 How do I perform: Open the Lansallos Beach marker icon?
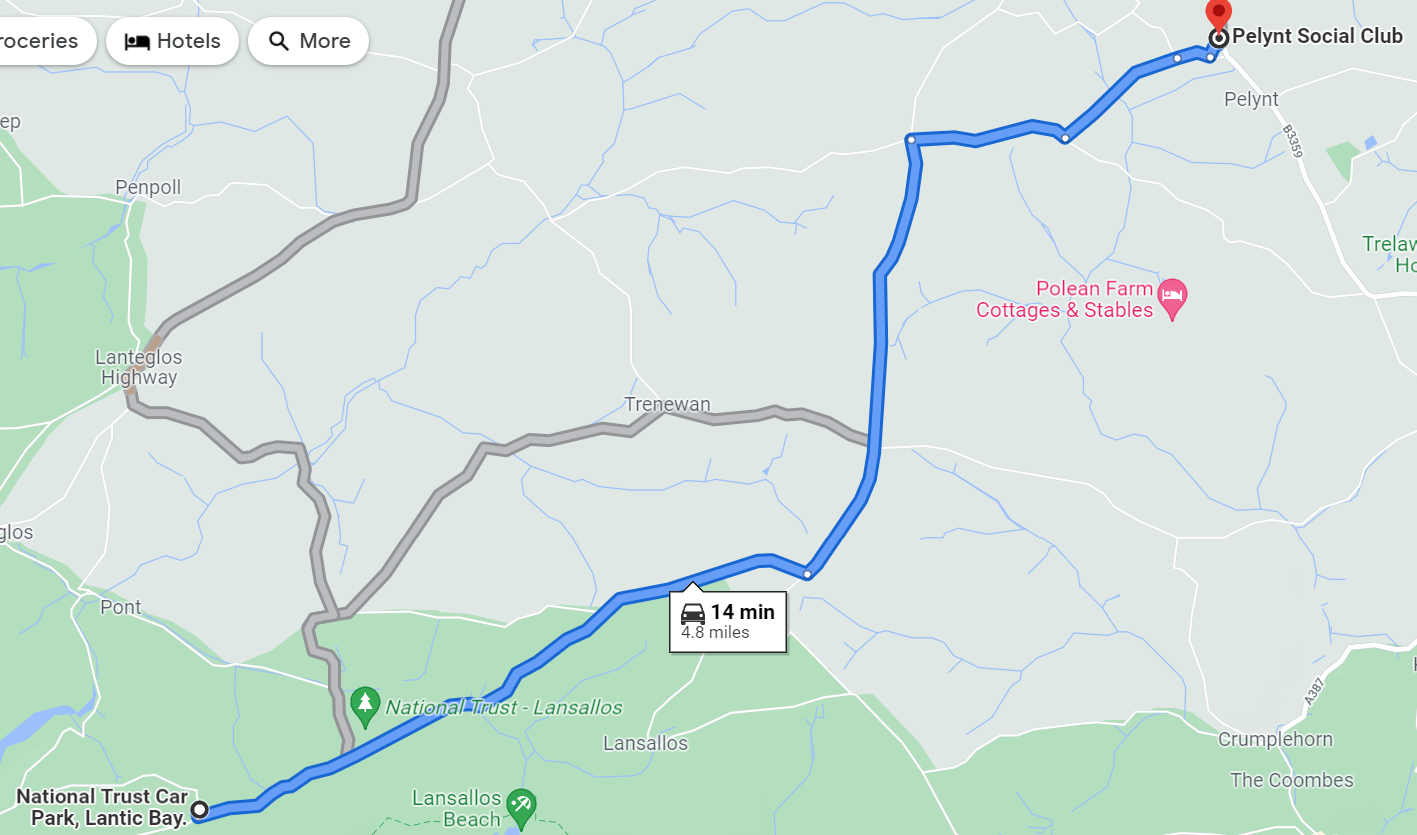coord(520,806)
